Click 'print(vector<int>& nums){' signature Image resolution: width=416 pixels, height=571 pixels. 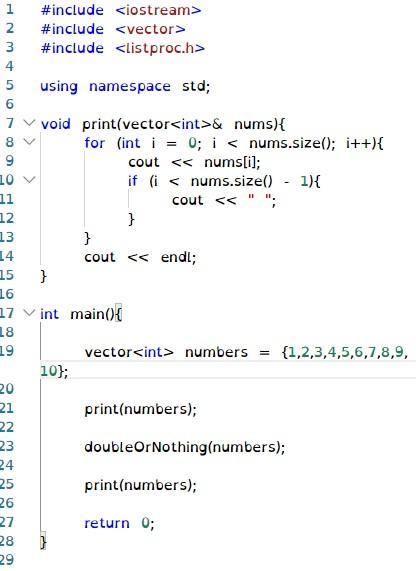pyautogui.click(x=184, y=125)
